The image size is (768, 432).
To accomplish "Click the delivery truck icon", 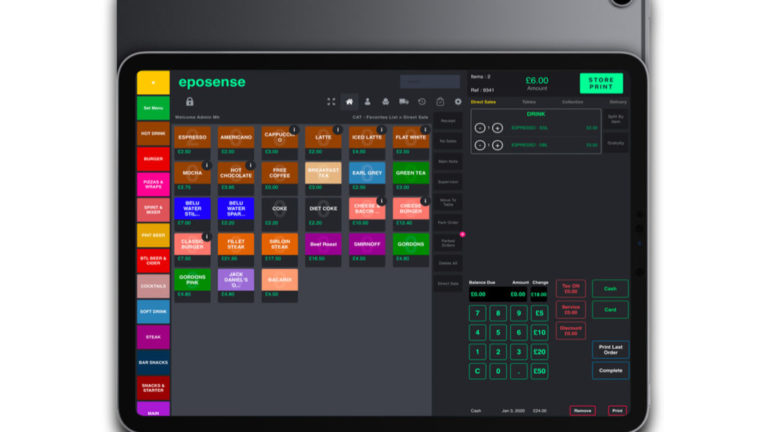I will coord(403,102).
